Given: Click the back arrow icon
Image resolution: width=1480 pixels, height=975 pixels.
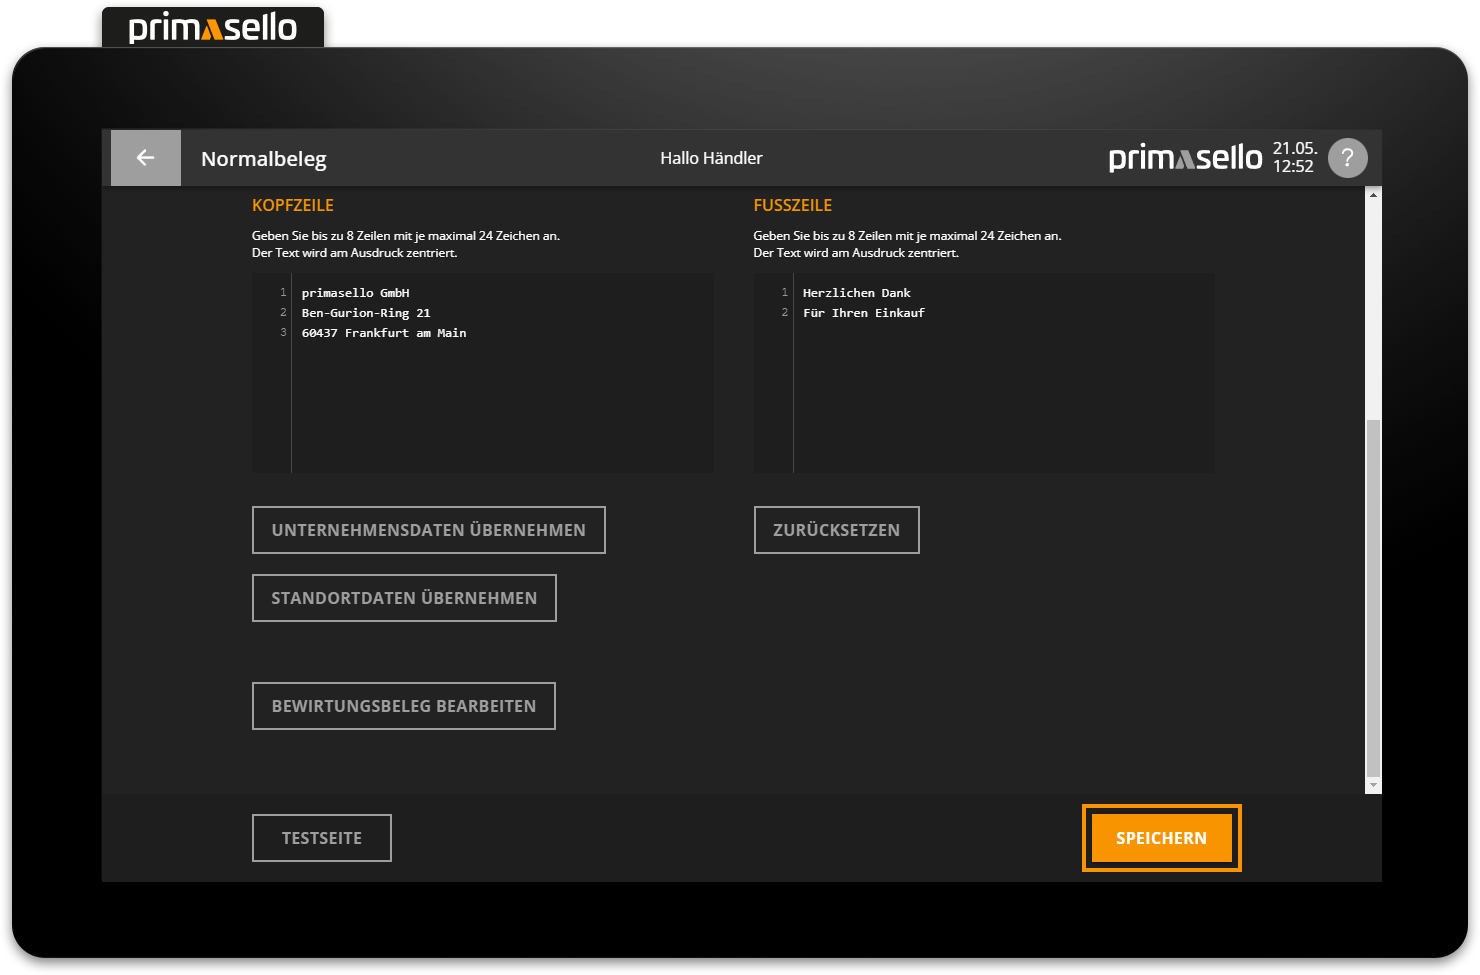Looking at the screenshot, I should pos(146,158).
